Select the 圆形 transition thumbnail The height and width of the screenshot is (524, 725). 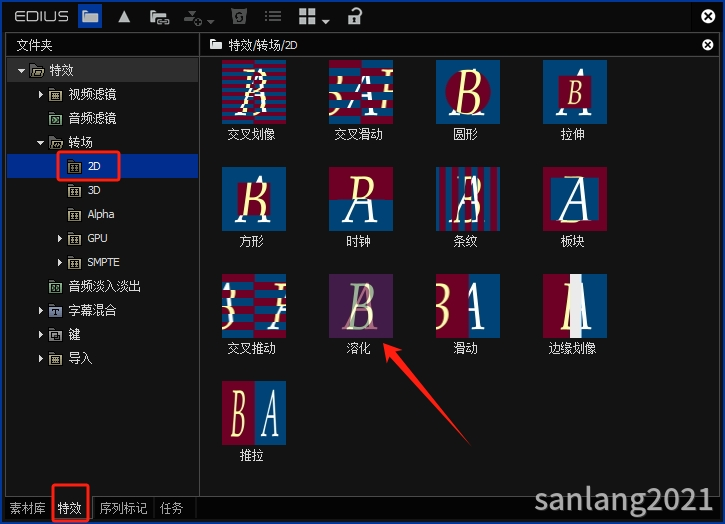click(467, 92)
